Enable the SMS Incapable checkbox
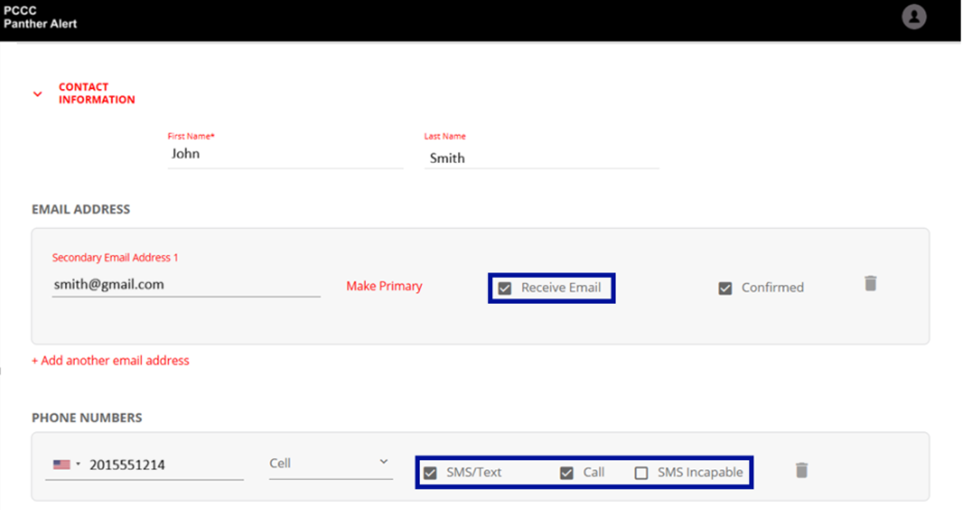The width and height of the screenshot is (969, 510). coord(641,473)
